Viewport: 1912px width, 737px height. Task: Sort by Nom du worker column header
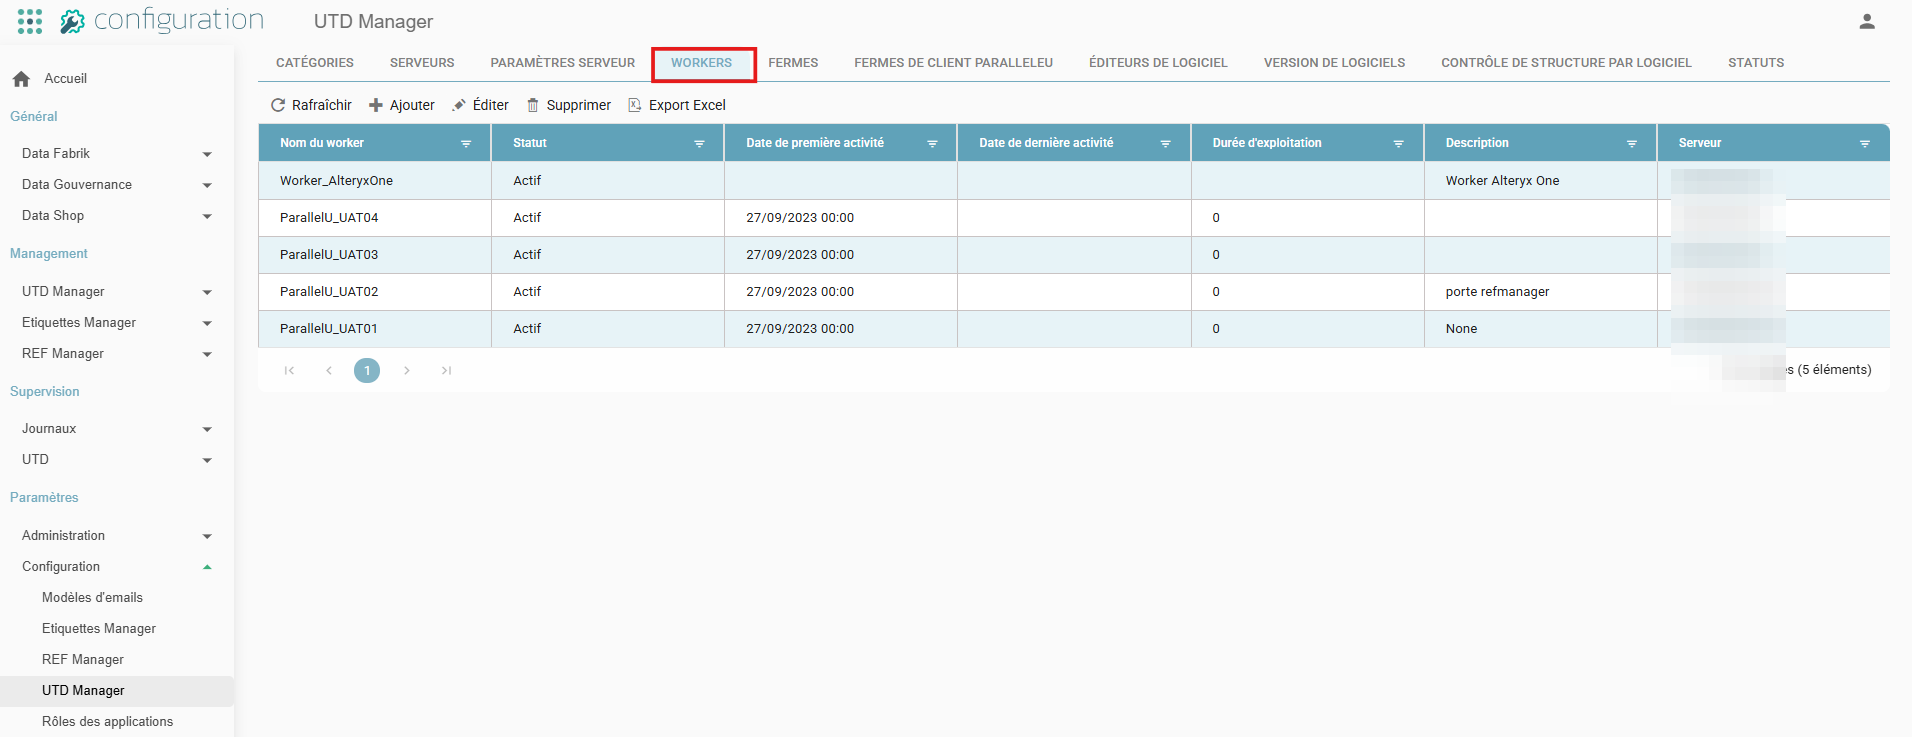click(322, 143)
